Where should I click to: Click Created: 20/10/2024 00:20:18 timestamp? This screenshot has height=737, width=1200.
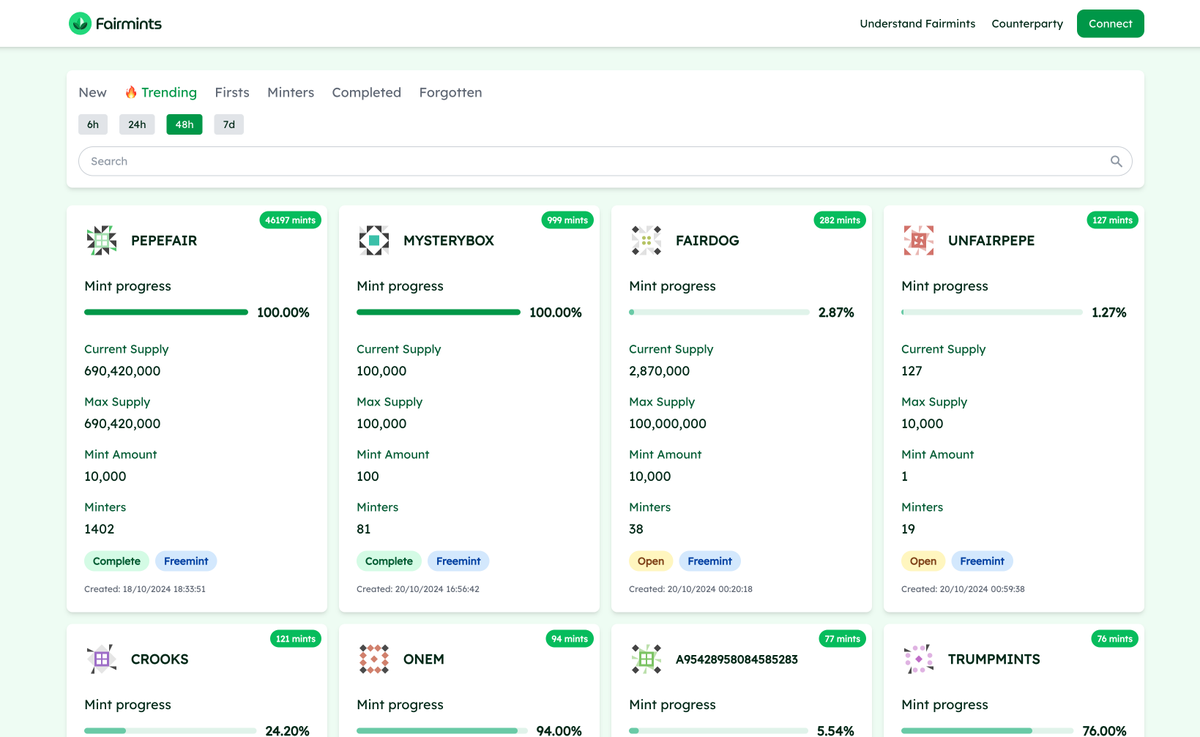pos(691,589)
